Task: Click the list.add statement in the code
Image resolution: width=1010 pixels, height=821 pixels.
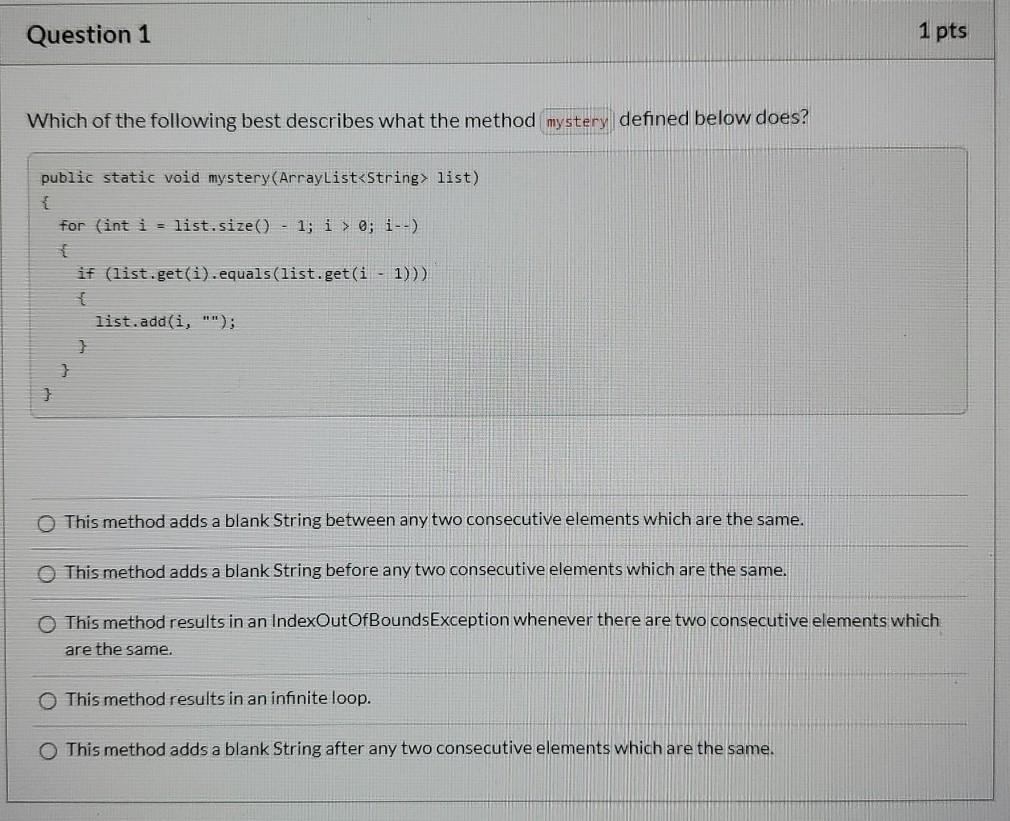Action: tap(163, 320)
